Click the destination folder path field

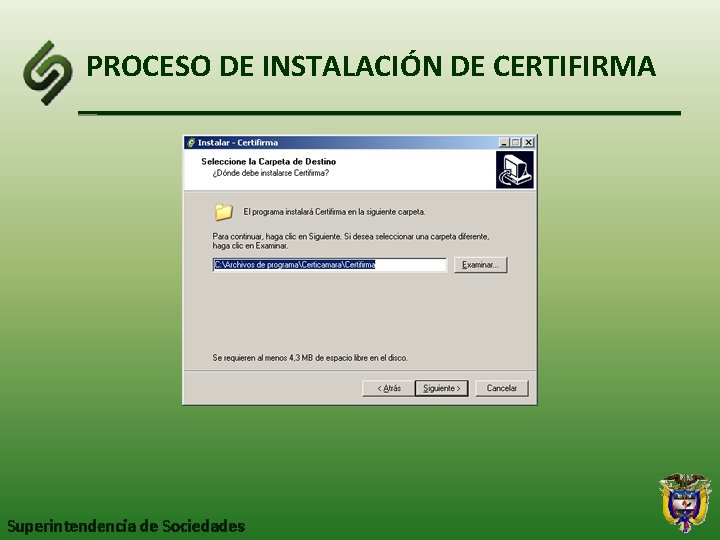coord(330,265)
